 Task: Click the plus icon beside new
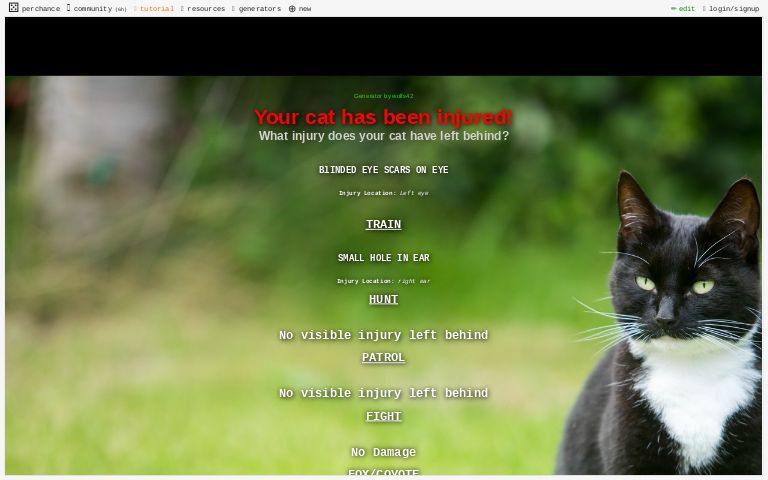pos(292,8)
